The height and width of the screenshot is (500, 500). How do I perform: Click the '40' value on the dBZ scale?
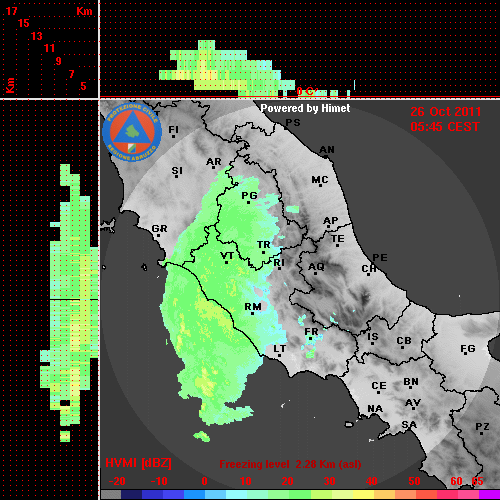pyautogui.click(x=371, y=481)
